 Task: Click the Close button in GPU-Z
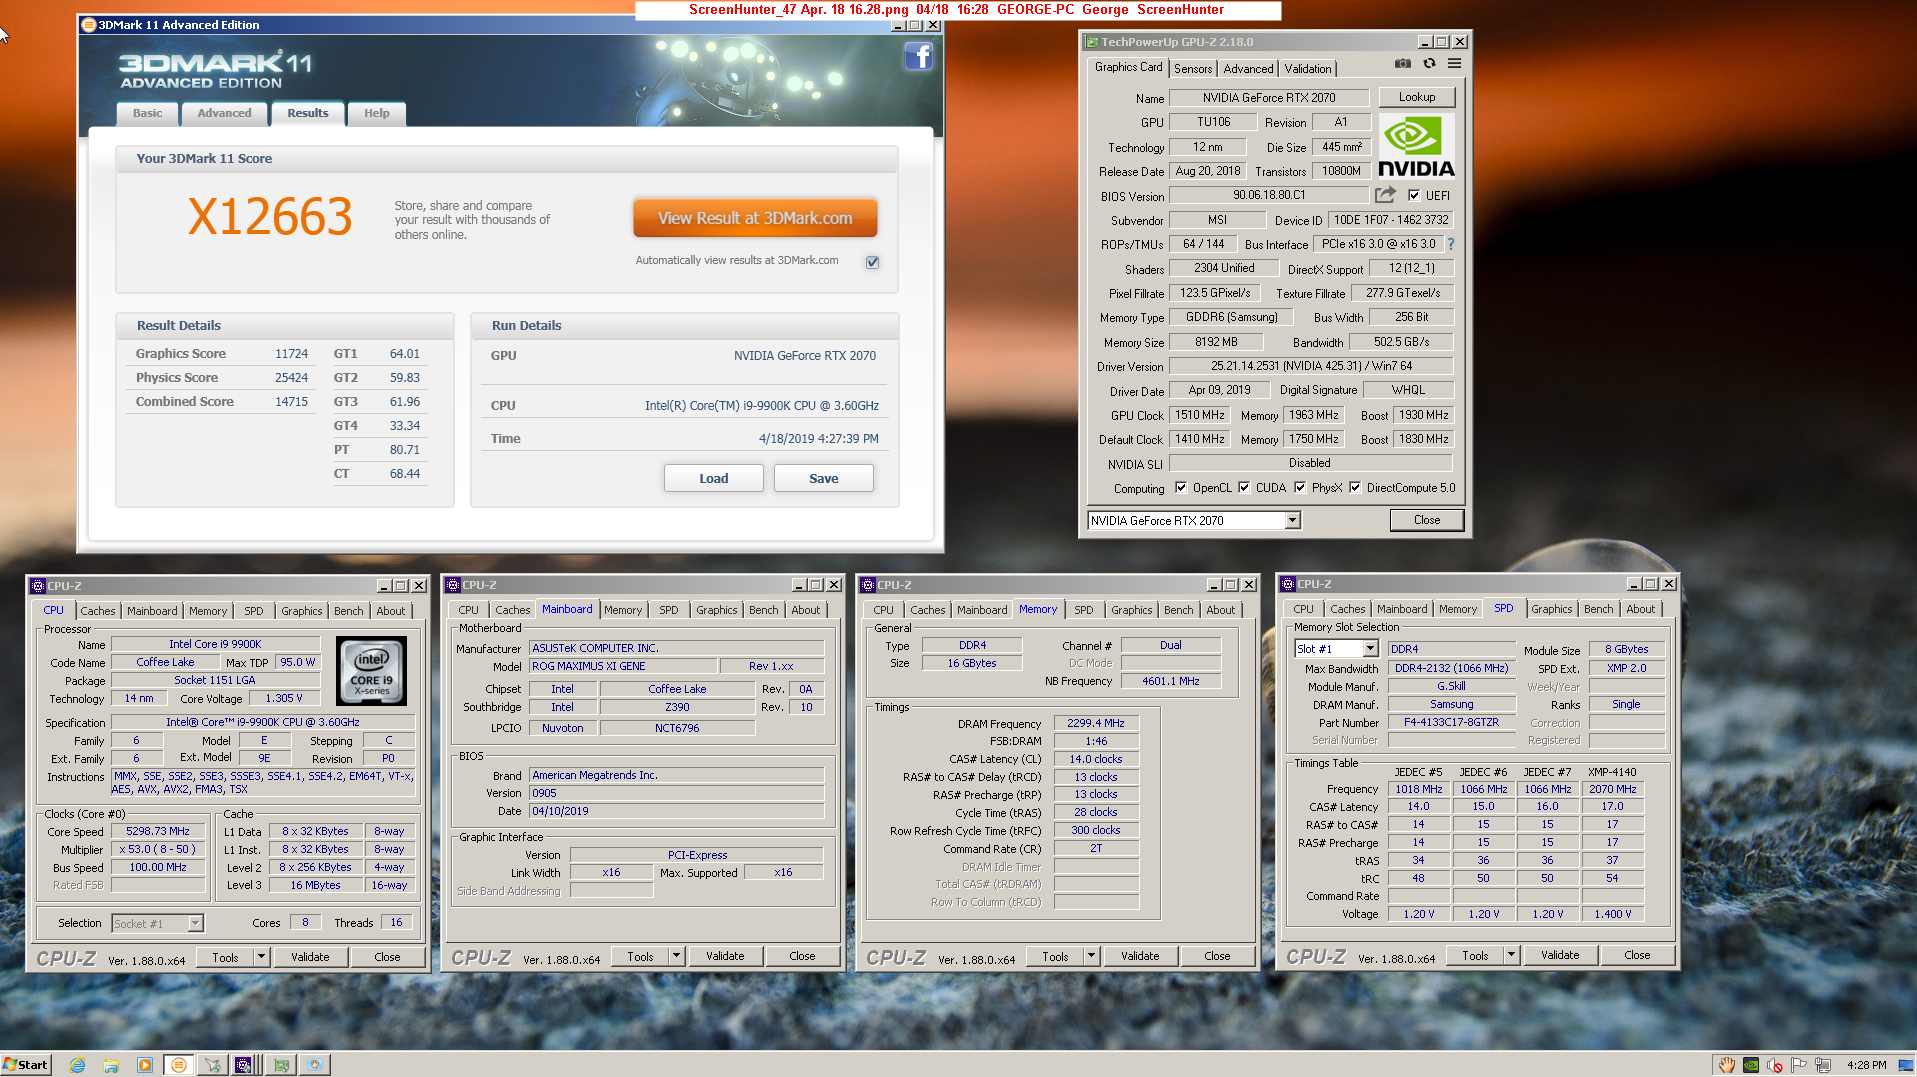pos(1426,520)
